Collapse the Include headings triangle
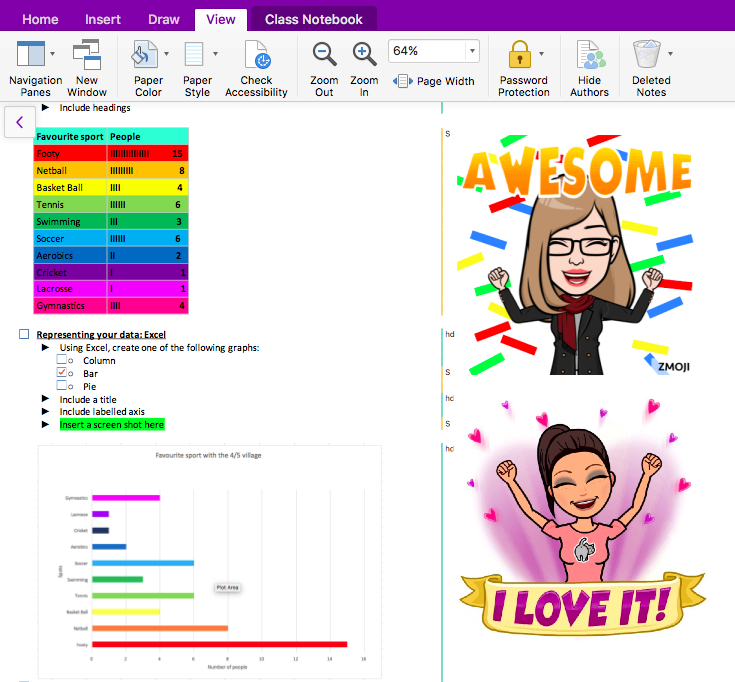Viewport: 735px width, 682px height. pos(45,107)
